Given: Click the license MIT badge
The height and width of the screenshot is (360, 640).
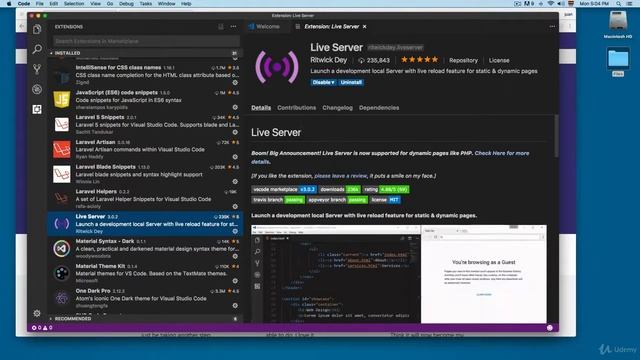Looking at the screenshot, I should tap(385, 200).
